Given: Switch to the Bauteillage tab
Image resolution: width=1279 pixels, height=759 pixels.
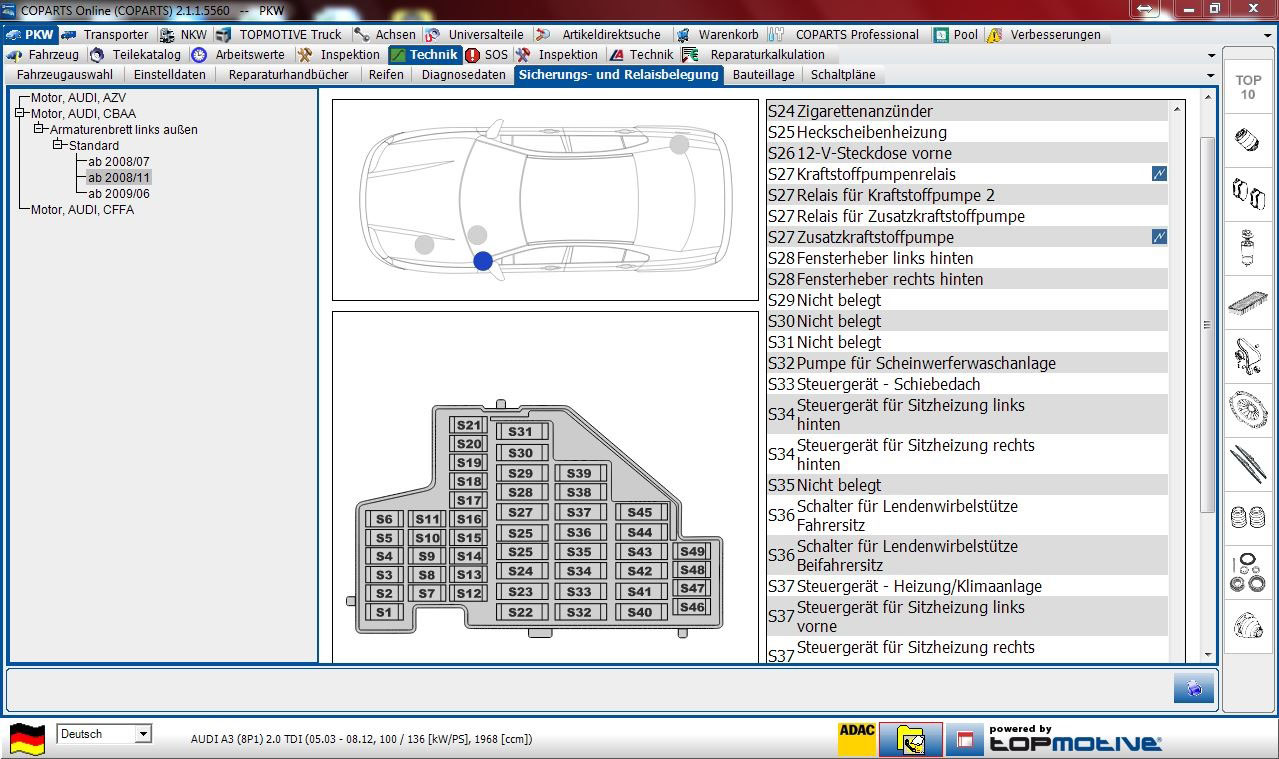Looking at the screenshot, I should point(763,74).
